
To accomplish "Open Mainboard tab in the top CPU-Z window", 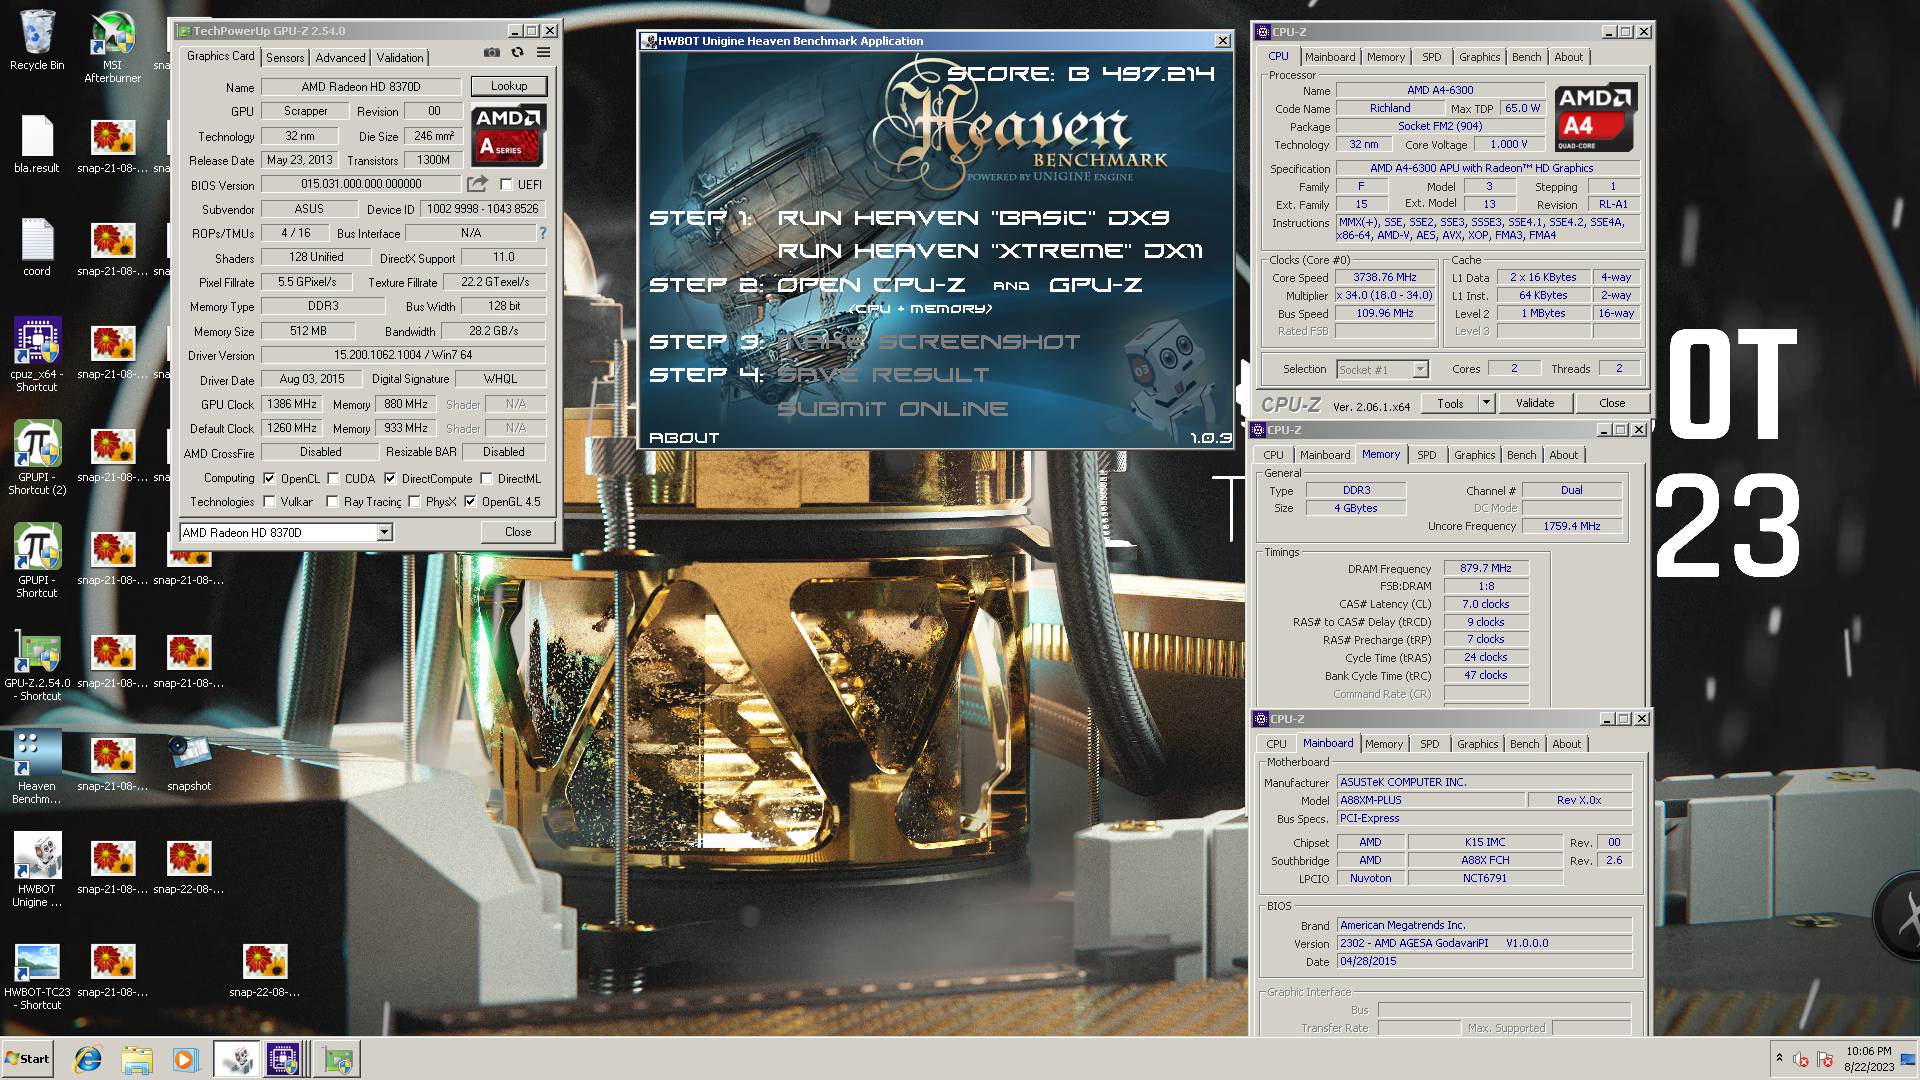I will pos(1330,57).
